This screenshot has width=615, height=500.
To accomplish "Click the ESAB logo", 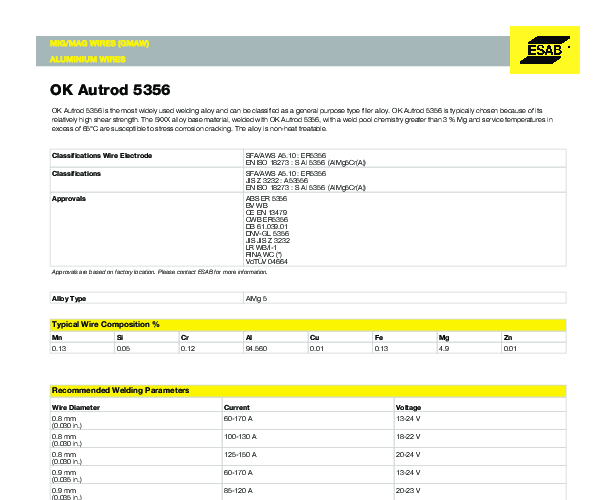I will pyautogui.click(x=545, y=50).
